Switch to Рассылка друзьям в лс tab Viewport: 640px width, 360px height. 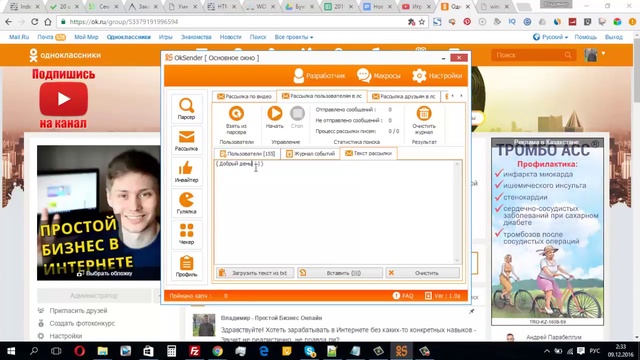point(404,96)
